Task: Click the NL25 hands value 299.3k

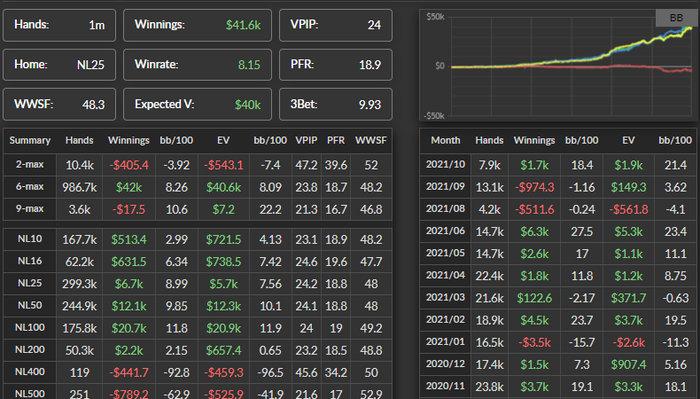Action: (x=79, y=284)
